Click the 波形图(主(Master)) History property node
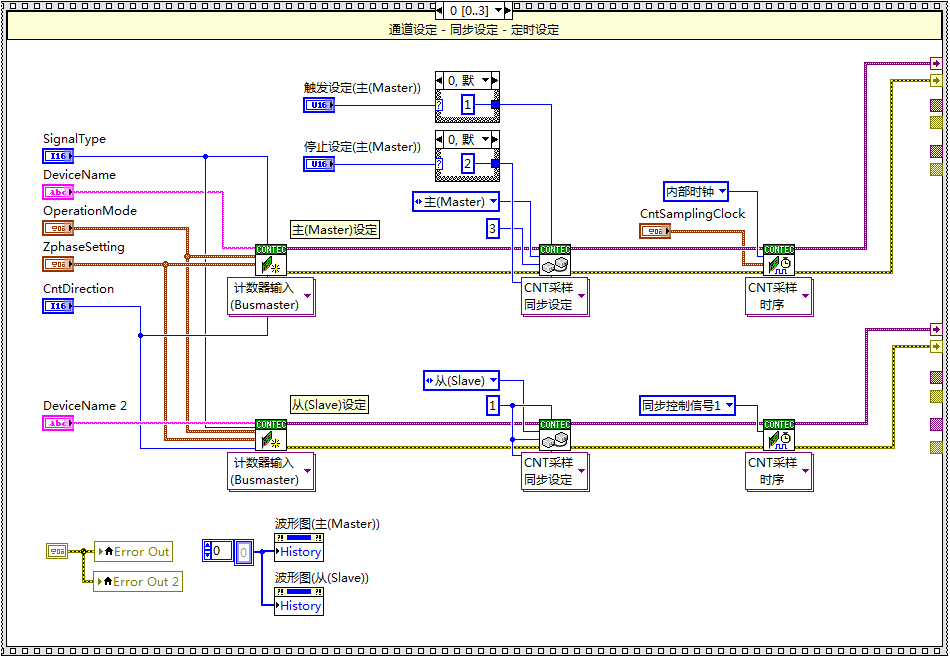950x656 pixels. [299, 551]
